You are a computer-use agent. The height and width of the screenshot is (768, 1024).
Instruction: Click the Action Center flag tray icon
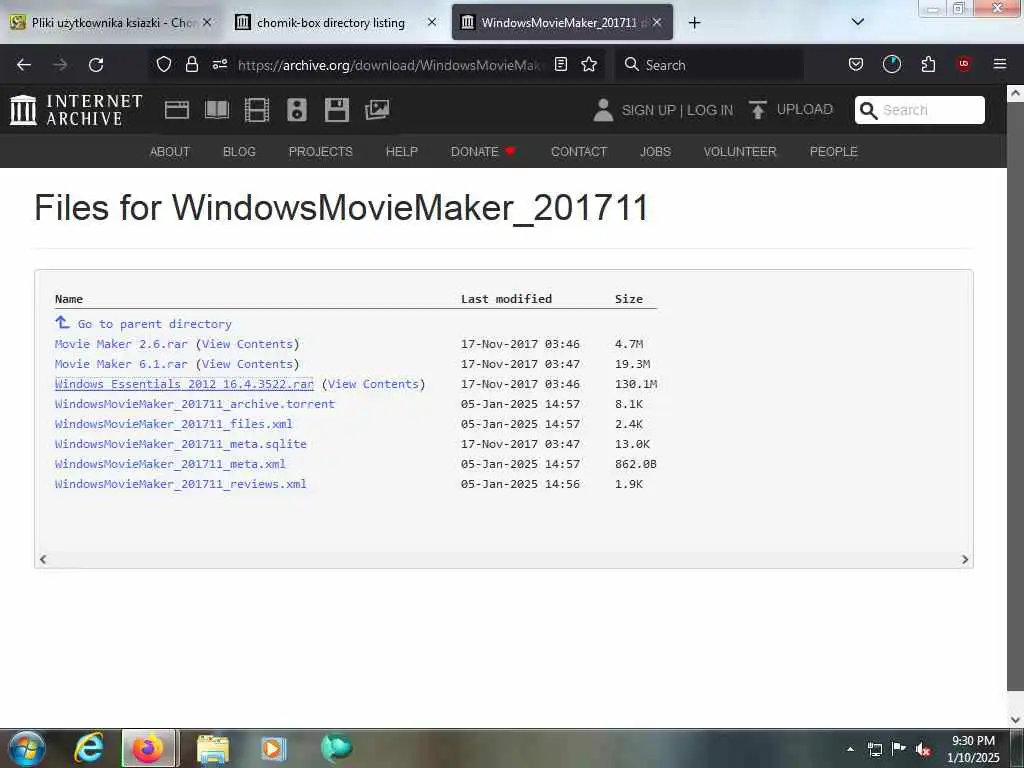(x=899, y=748)
